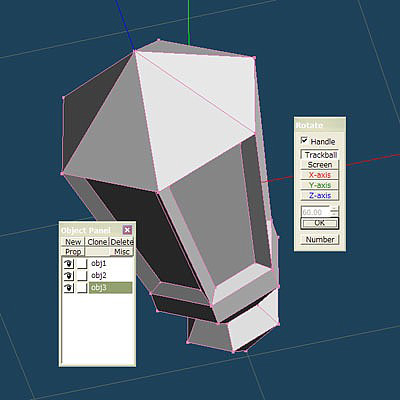Check the lock box beside obj2
Screen dimensions: 400x400
[x=82, y=276]
